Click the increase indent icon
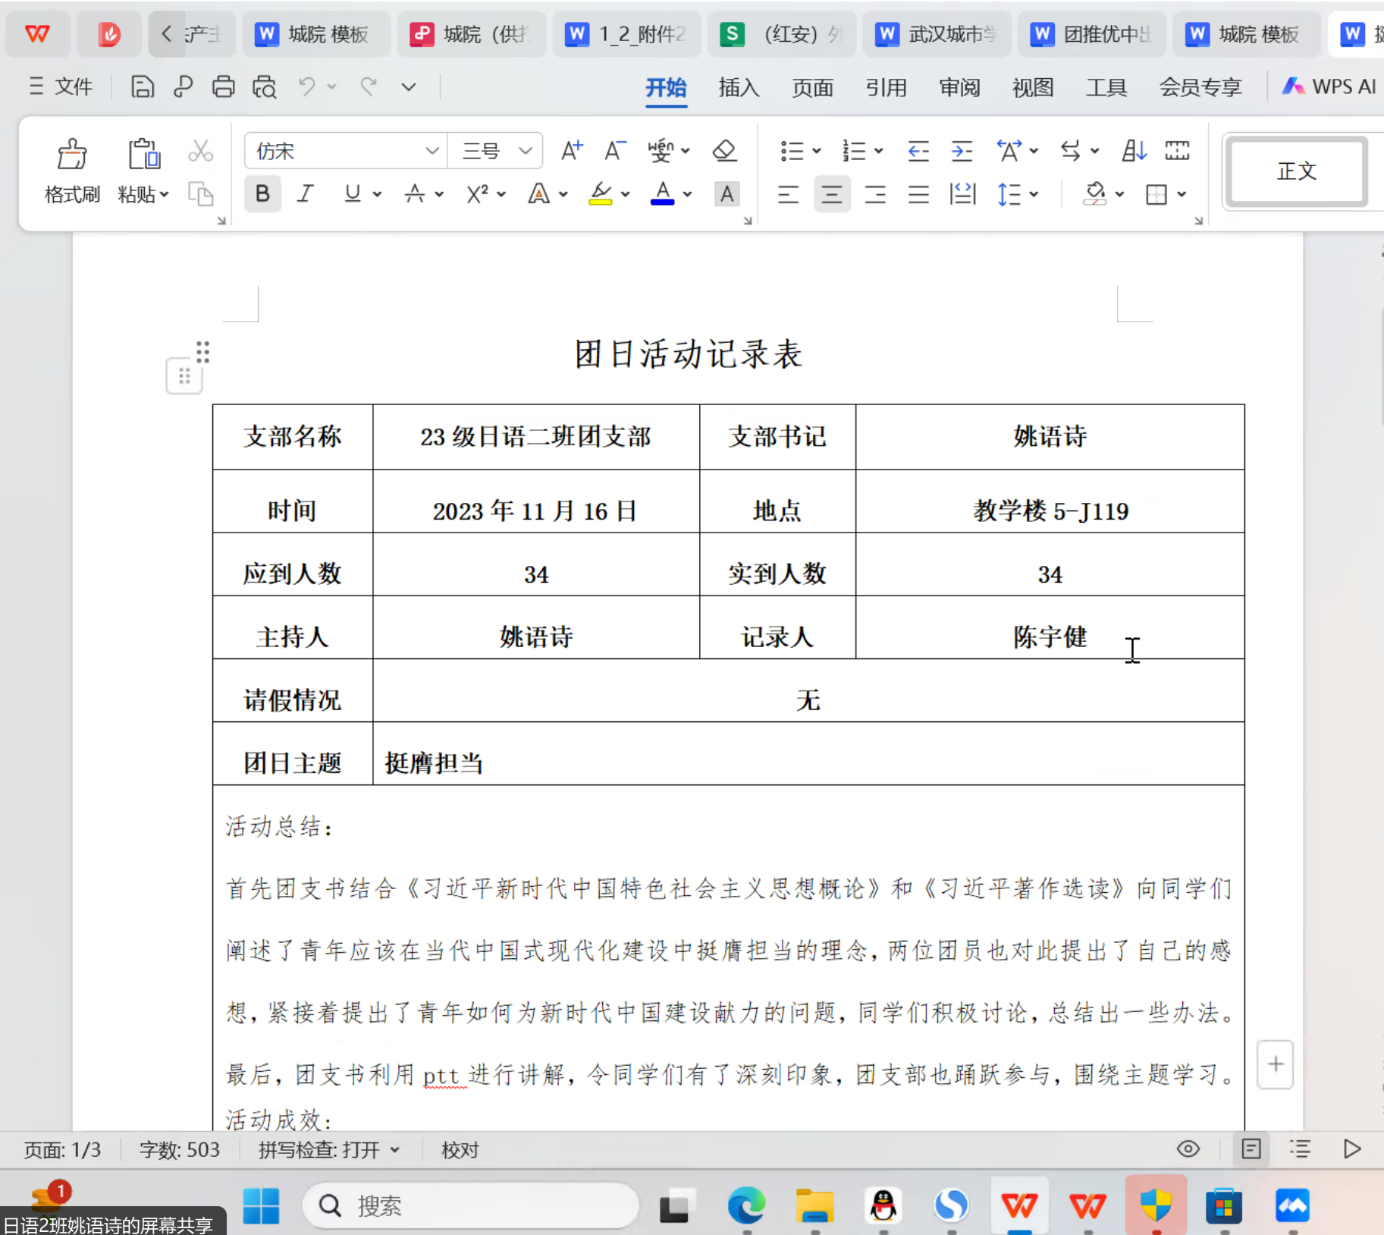This screenshot has width=1384, height=1235. [x=961, y=151]
